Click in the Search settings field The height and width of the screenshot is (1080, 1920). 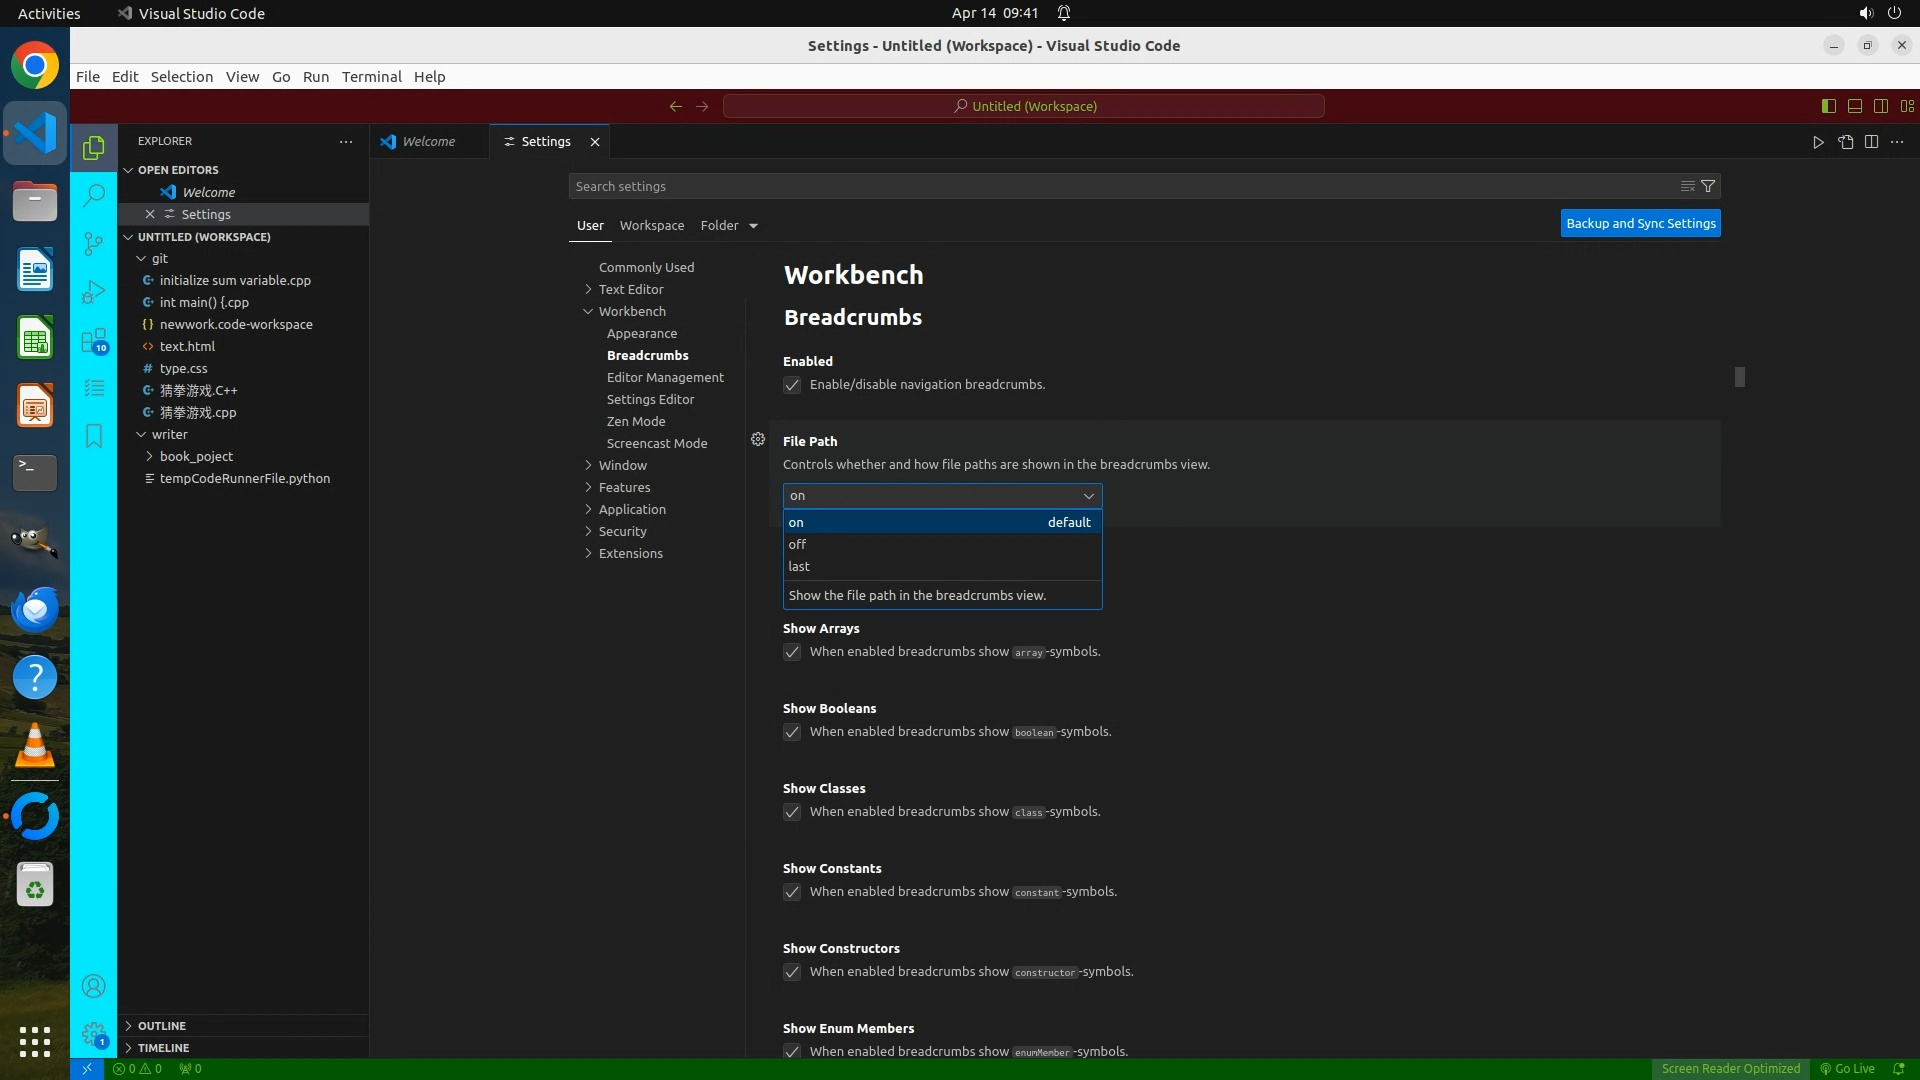click(x=1100, y=186)
